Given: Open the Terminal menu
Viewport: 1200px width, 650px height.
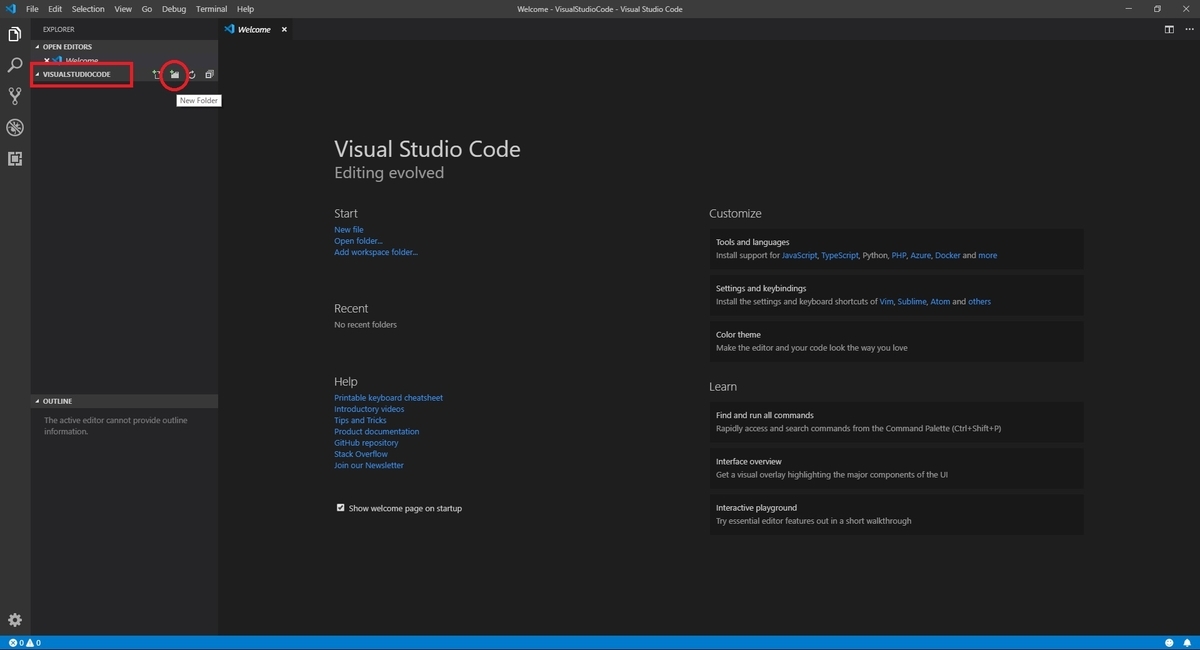Looking at the screenshot, I should [x=211, y=9].
